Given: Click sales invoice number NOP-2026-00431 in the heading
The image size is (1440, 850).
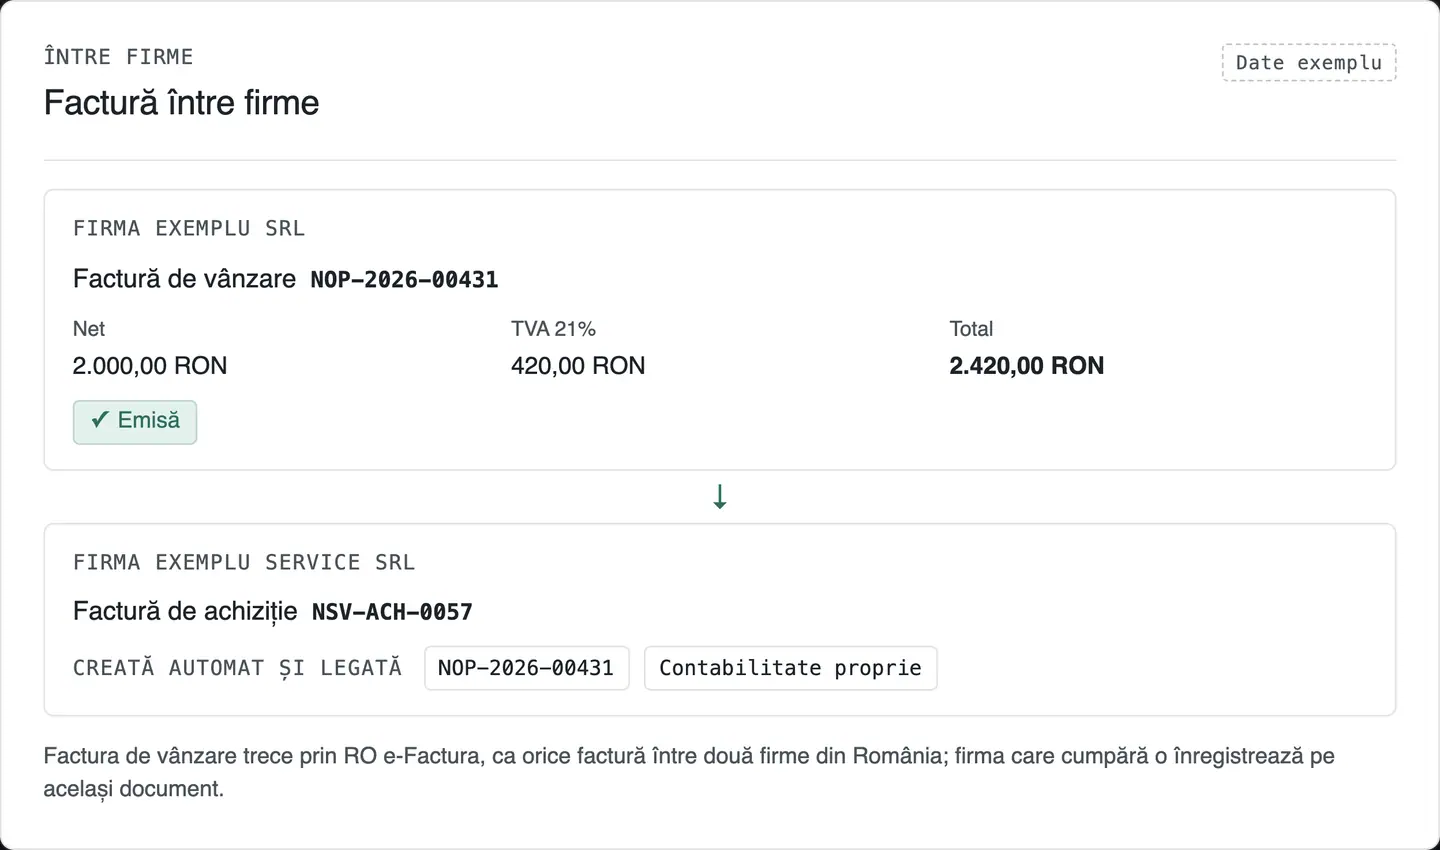Looking at the screenshot, I should coord(404,280).
